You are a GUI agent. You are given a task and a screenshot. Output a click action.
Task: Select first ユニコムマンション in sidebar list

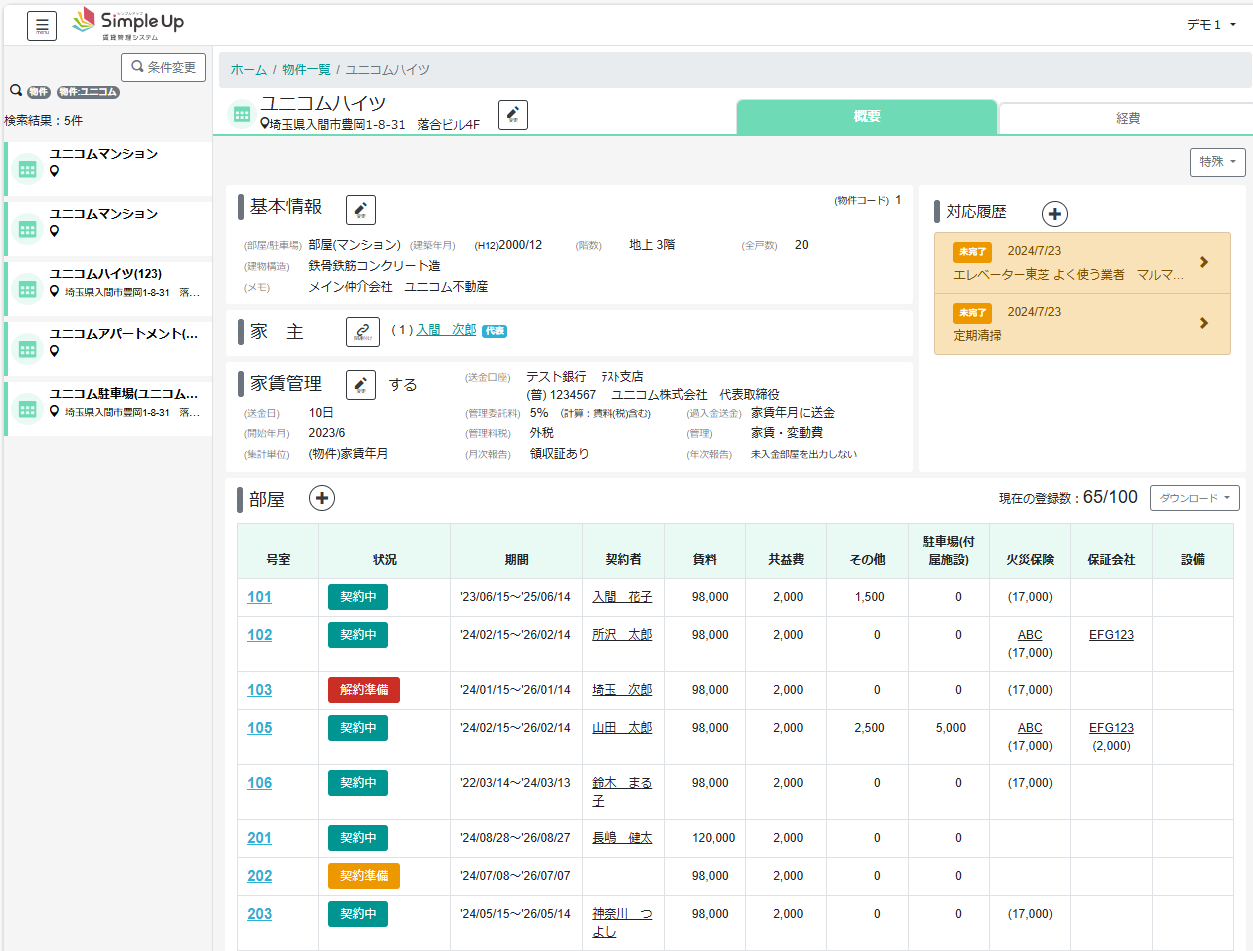[x=108, y=169]
